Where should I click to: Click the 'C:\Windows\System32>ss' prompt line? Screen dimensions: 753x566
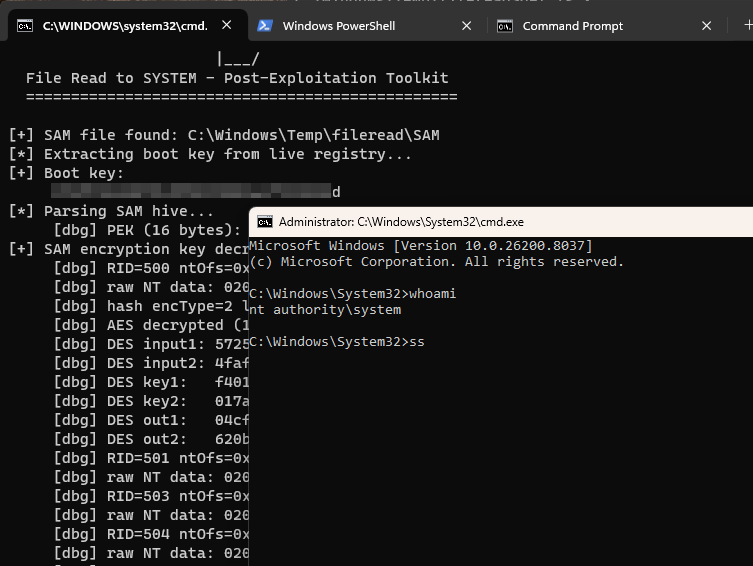click(x=337, y=342)
